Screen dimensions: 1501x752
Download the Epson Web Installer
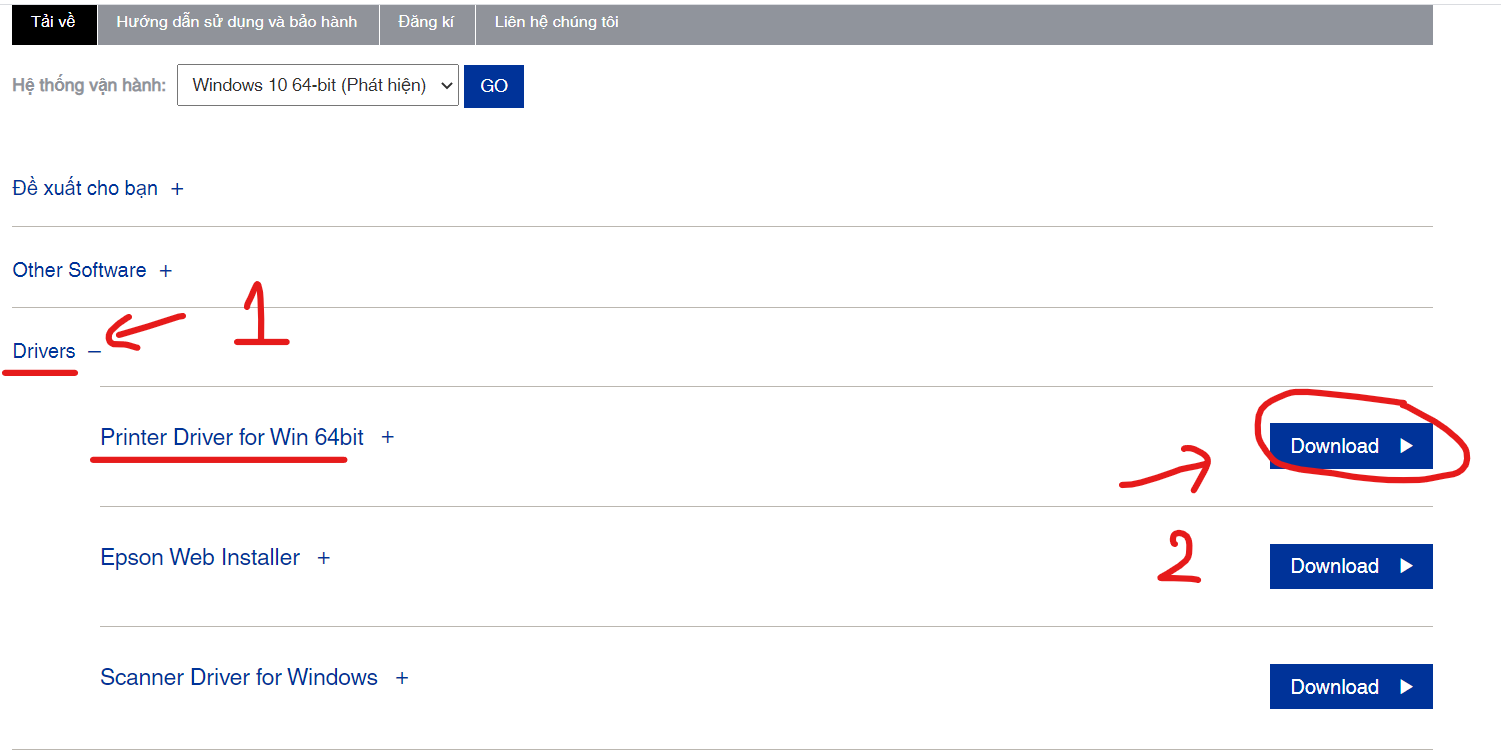(x=1350, y=566)
